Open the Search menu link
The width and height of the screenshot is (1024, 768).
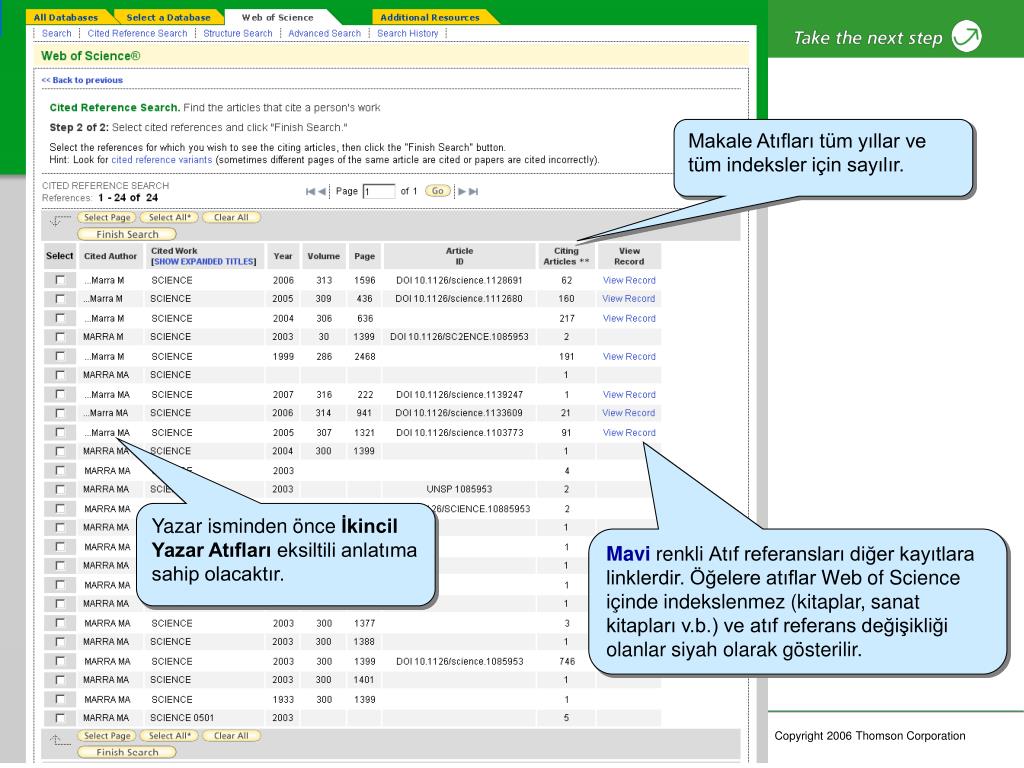57,33
